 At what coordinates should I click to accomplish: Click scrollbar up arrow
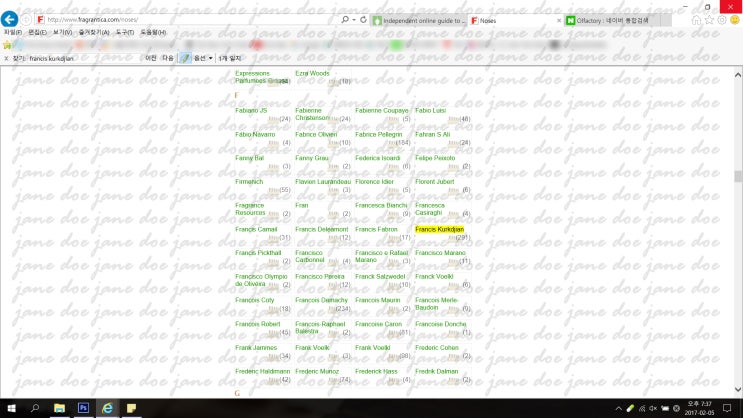click(738, 75)
